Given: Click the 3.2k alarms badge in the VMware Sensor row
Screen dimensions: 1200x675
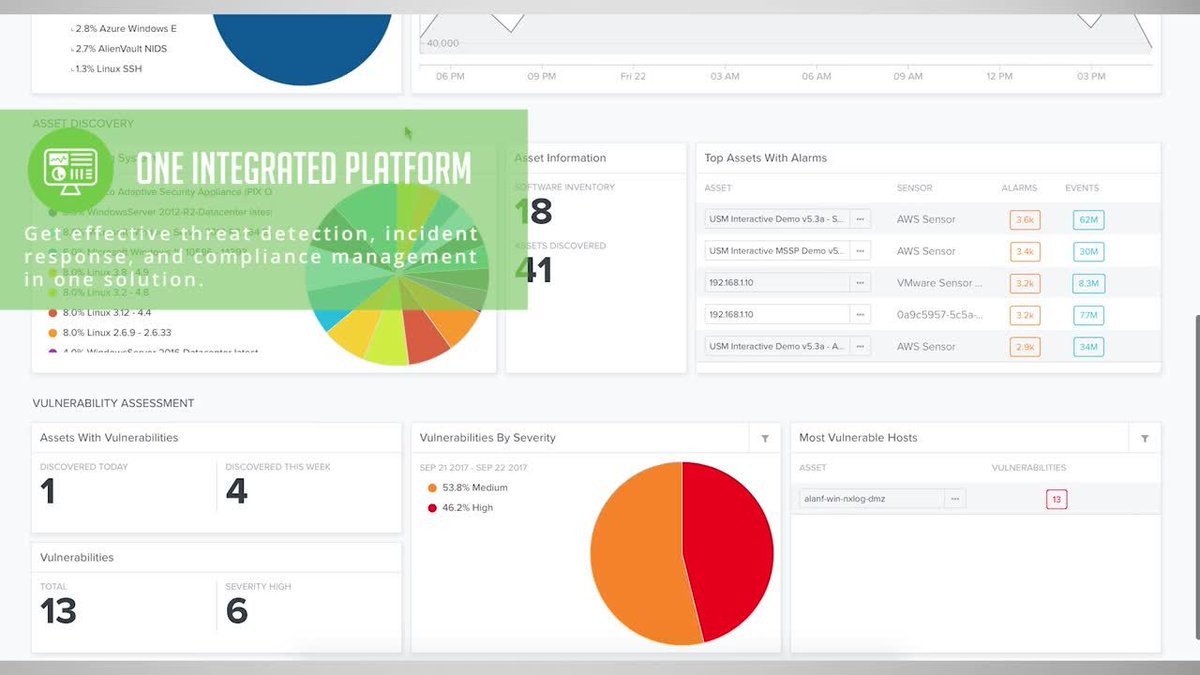Looking at the screenshot, I should pos(1024,283).
